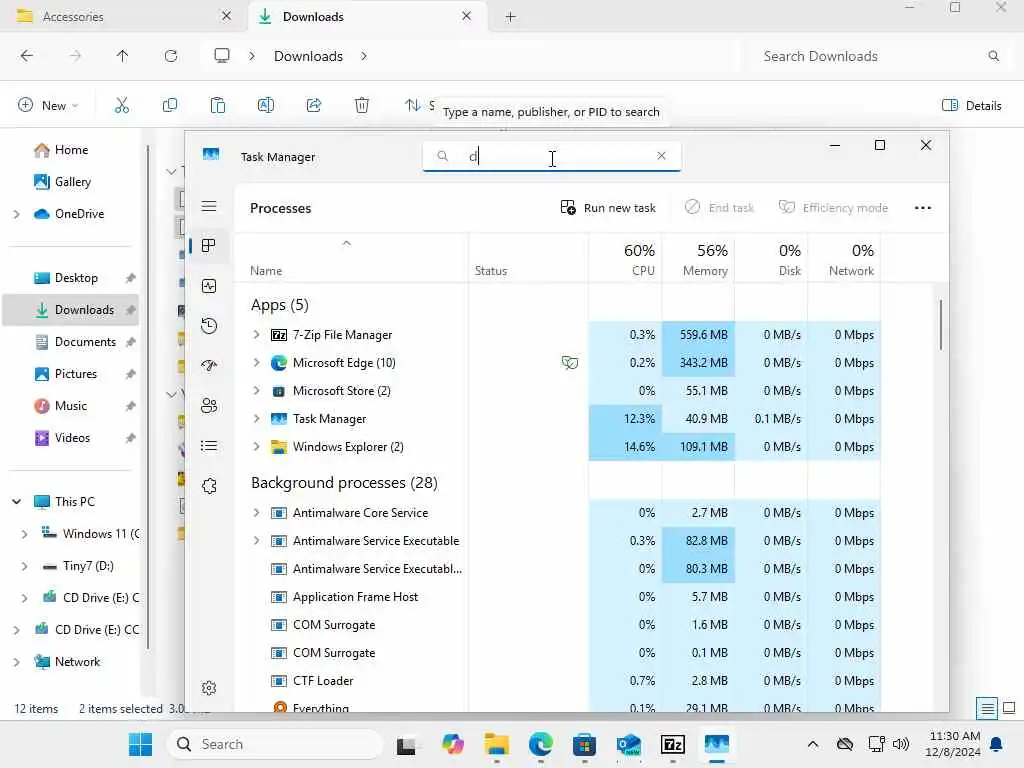
Task: Click efficiency mode leaf on Microsoft Edge
Action: coord(569,362)
